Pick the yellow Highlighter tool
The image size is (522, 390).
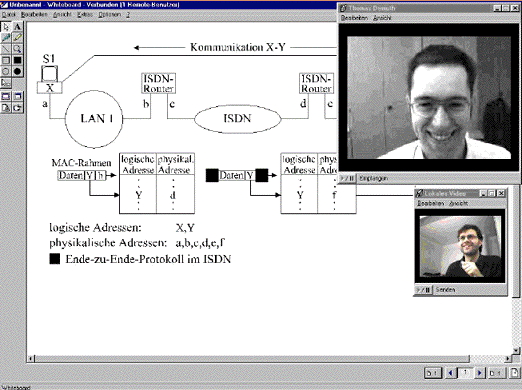(x=17, y=38)
